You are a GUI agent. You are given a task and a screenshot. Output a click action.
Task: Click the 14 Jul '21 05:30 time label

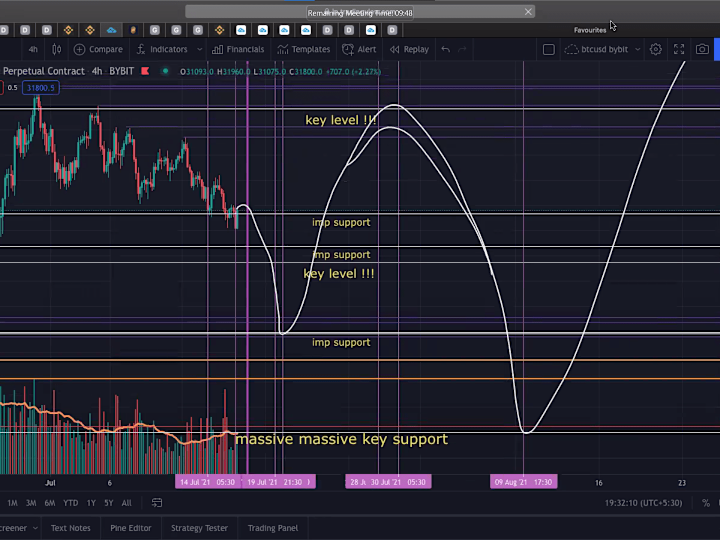pos(207,482)
